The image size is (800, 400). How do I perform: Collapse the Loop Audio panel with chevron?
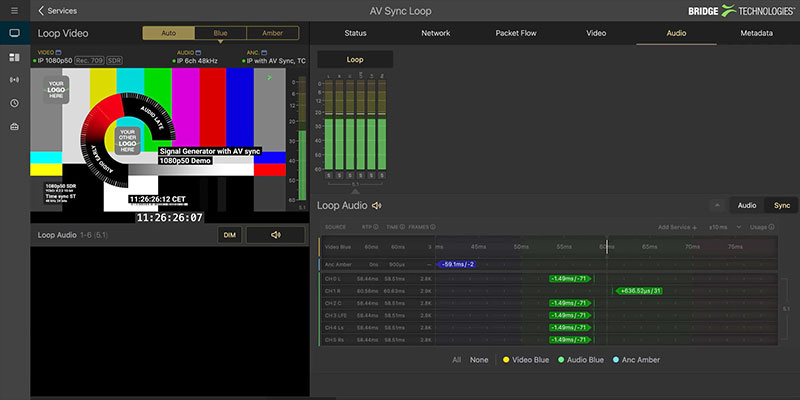(x=716, y=205)
